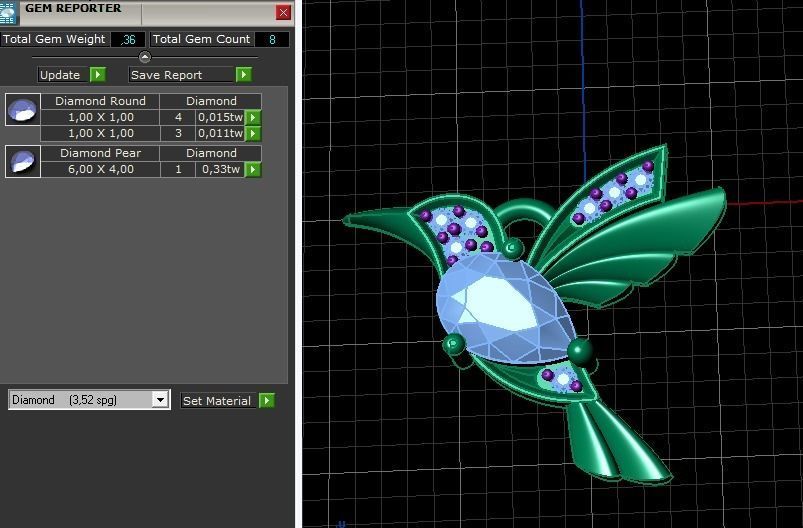
Task: Click the green arrow beside Set Material
Action: [x=267, y=401]
